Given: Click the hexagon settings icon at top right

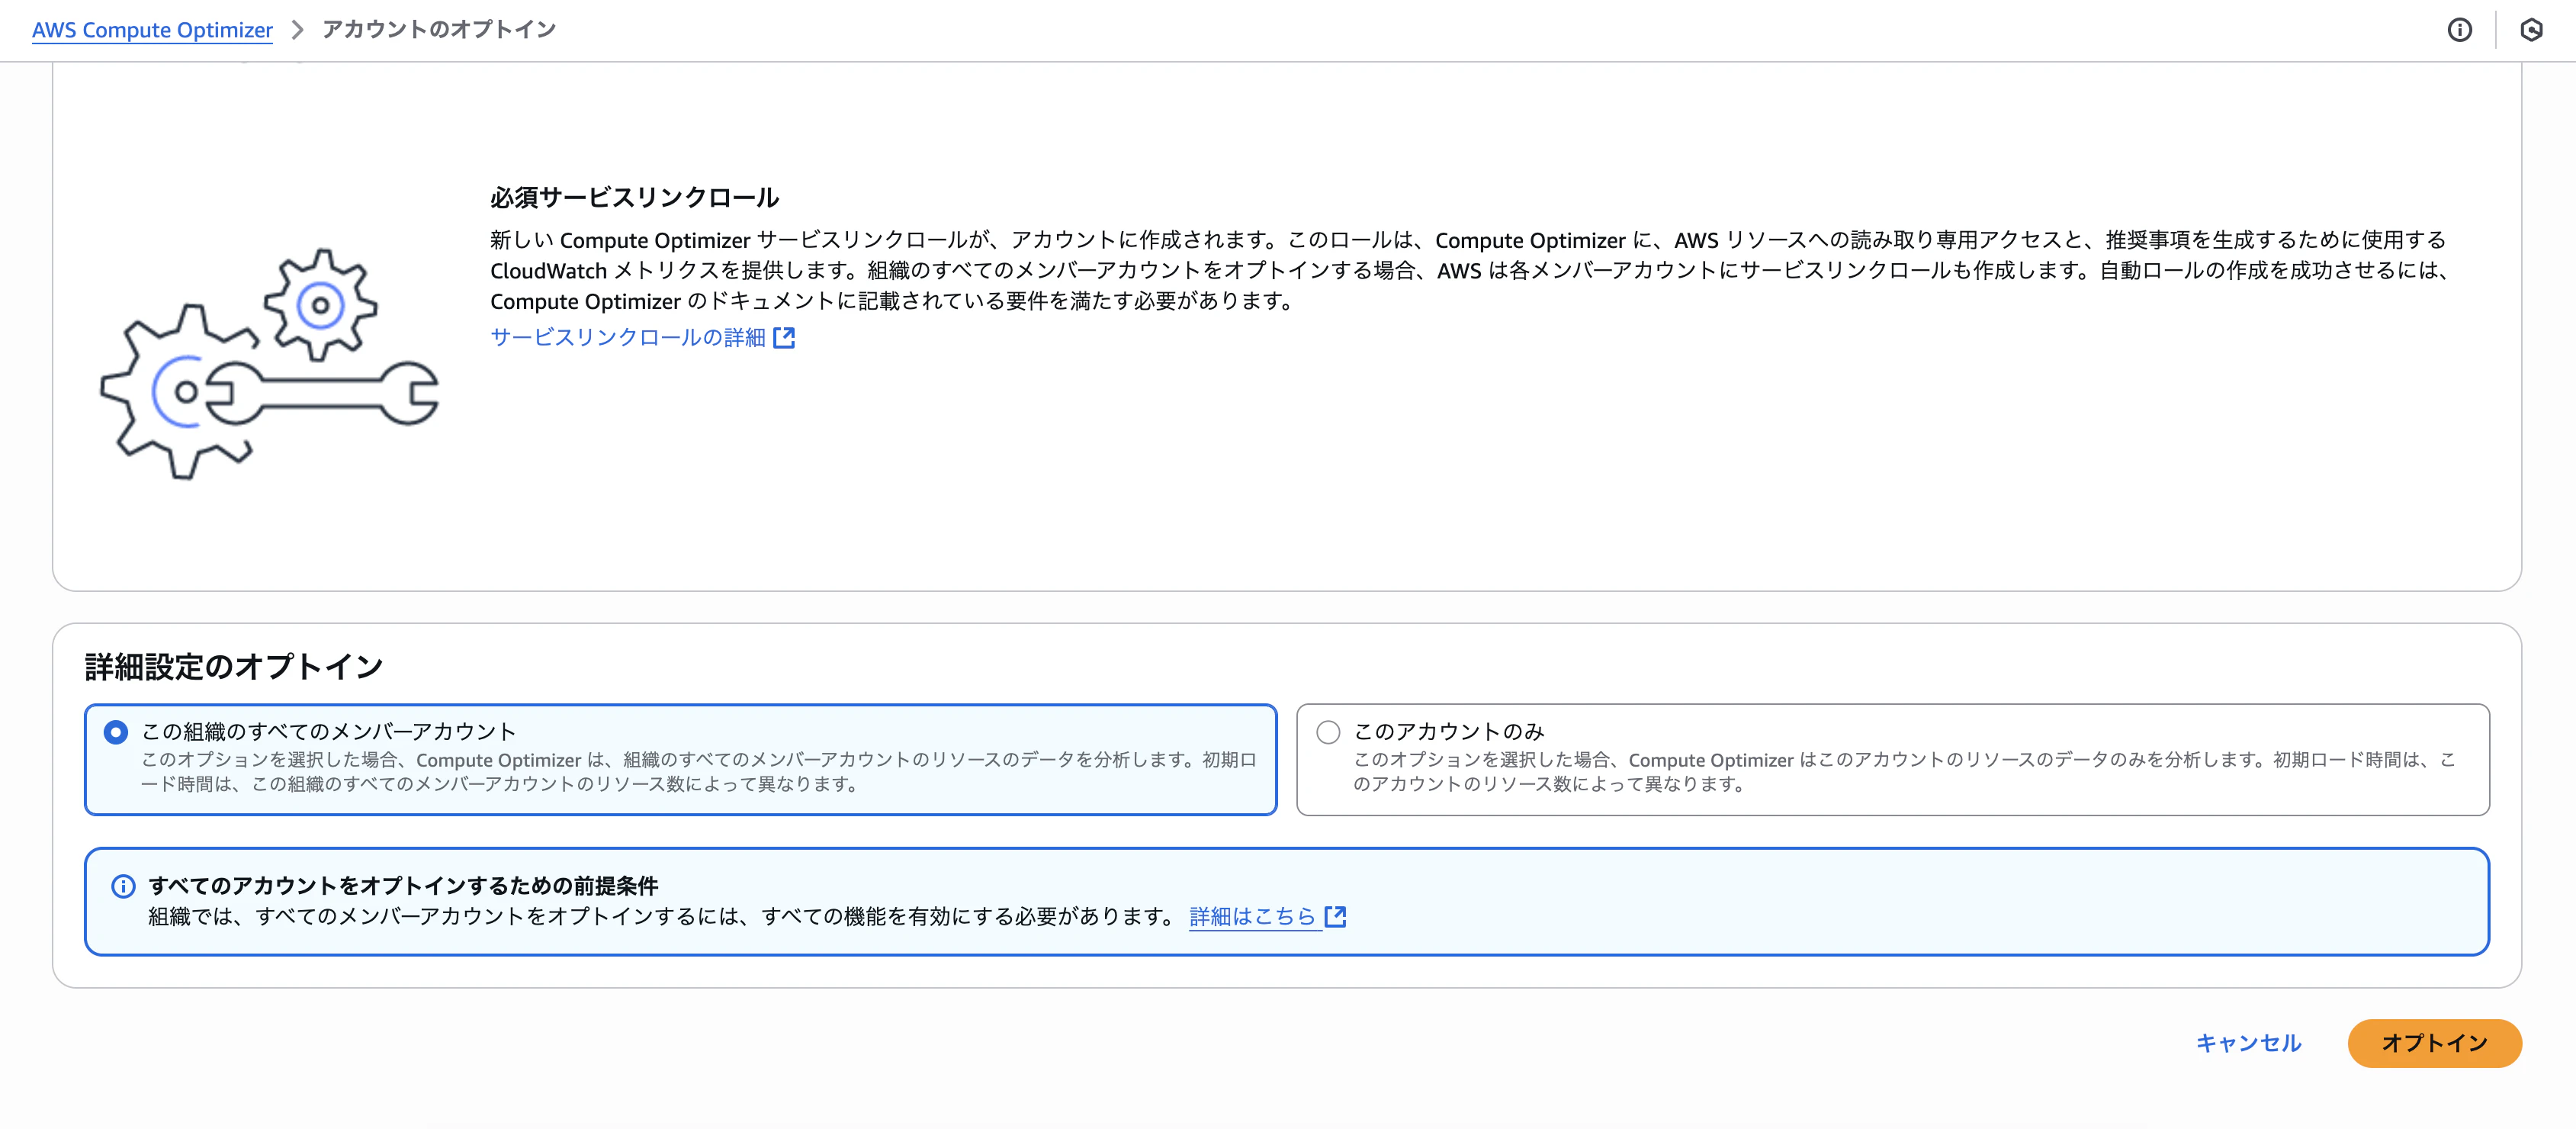Looking at the screenshot, I should click(x=2531, y=30).
